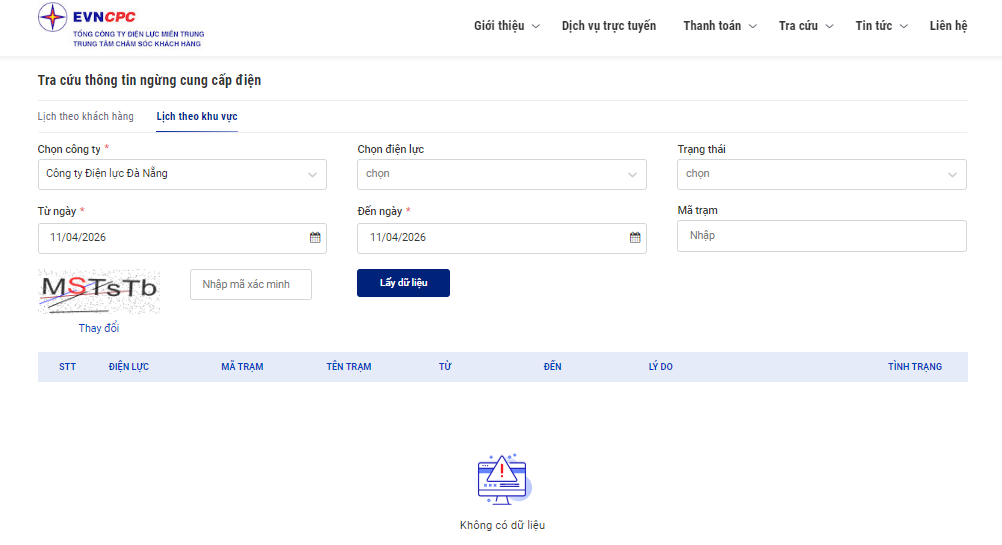Open calendar icon in Từ ngày field

coord(315,238)
